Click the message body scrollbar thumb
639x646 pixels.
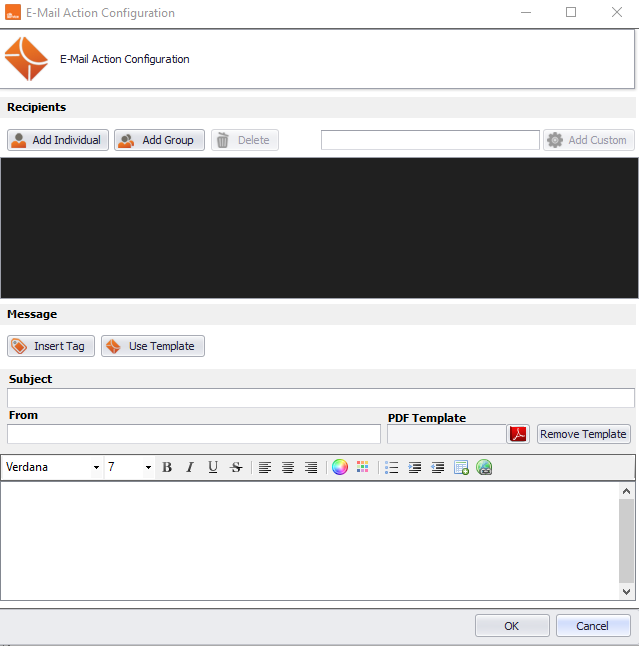click(x=626, y=541)
